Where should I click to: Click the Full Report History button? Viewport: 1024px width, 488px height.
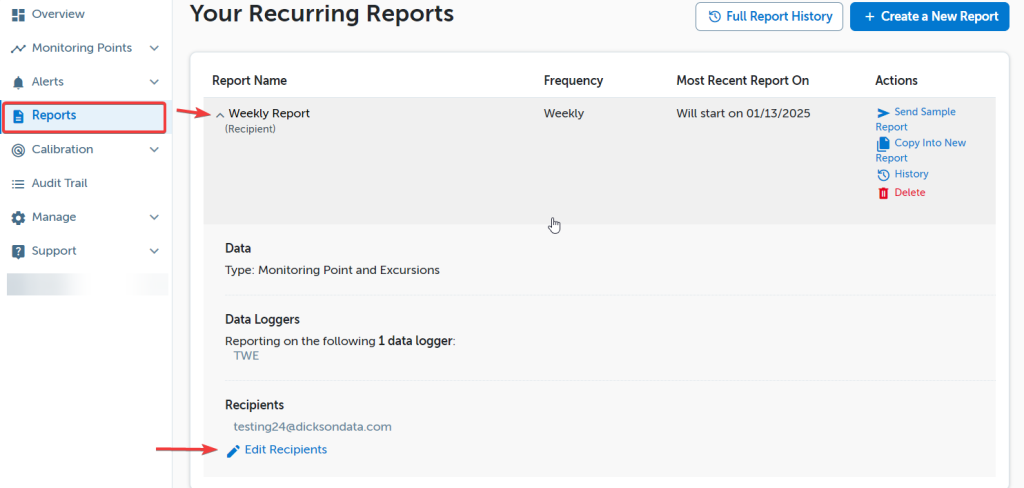pos(768,16)
